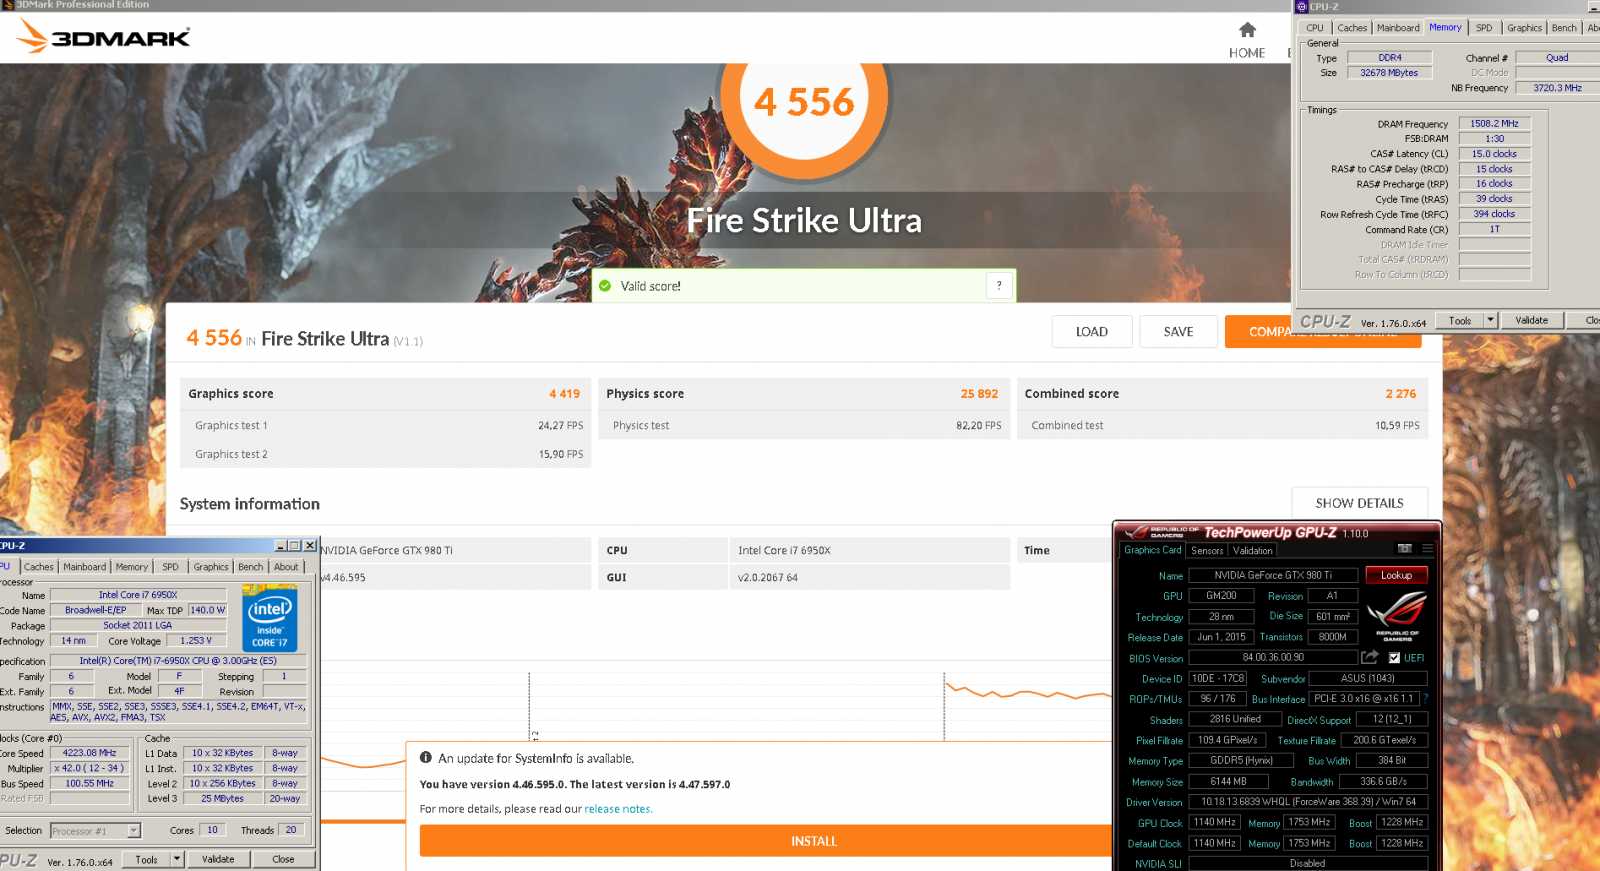The image size is (1600, 871).
Task: Open Bus Interface question mark in GPU-Z
Action: click(x=1426, y=698)
